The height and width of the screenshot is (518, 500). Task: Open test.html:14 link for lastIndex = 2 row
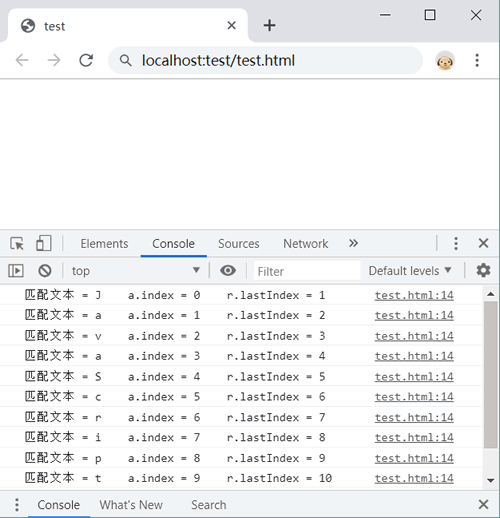tap(414, 315)
